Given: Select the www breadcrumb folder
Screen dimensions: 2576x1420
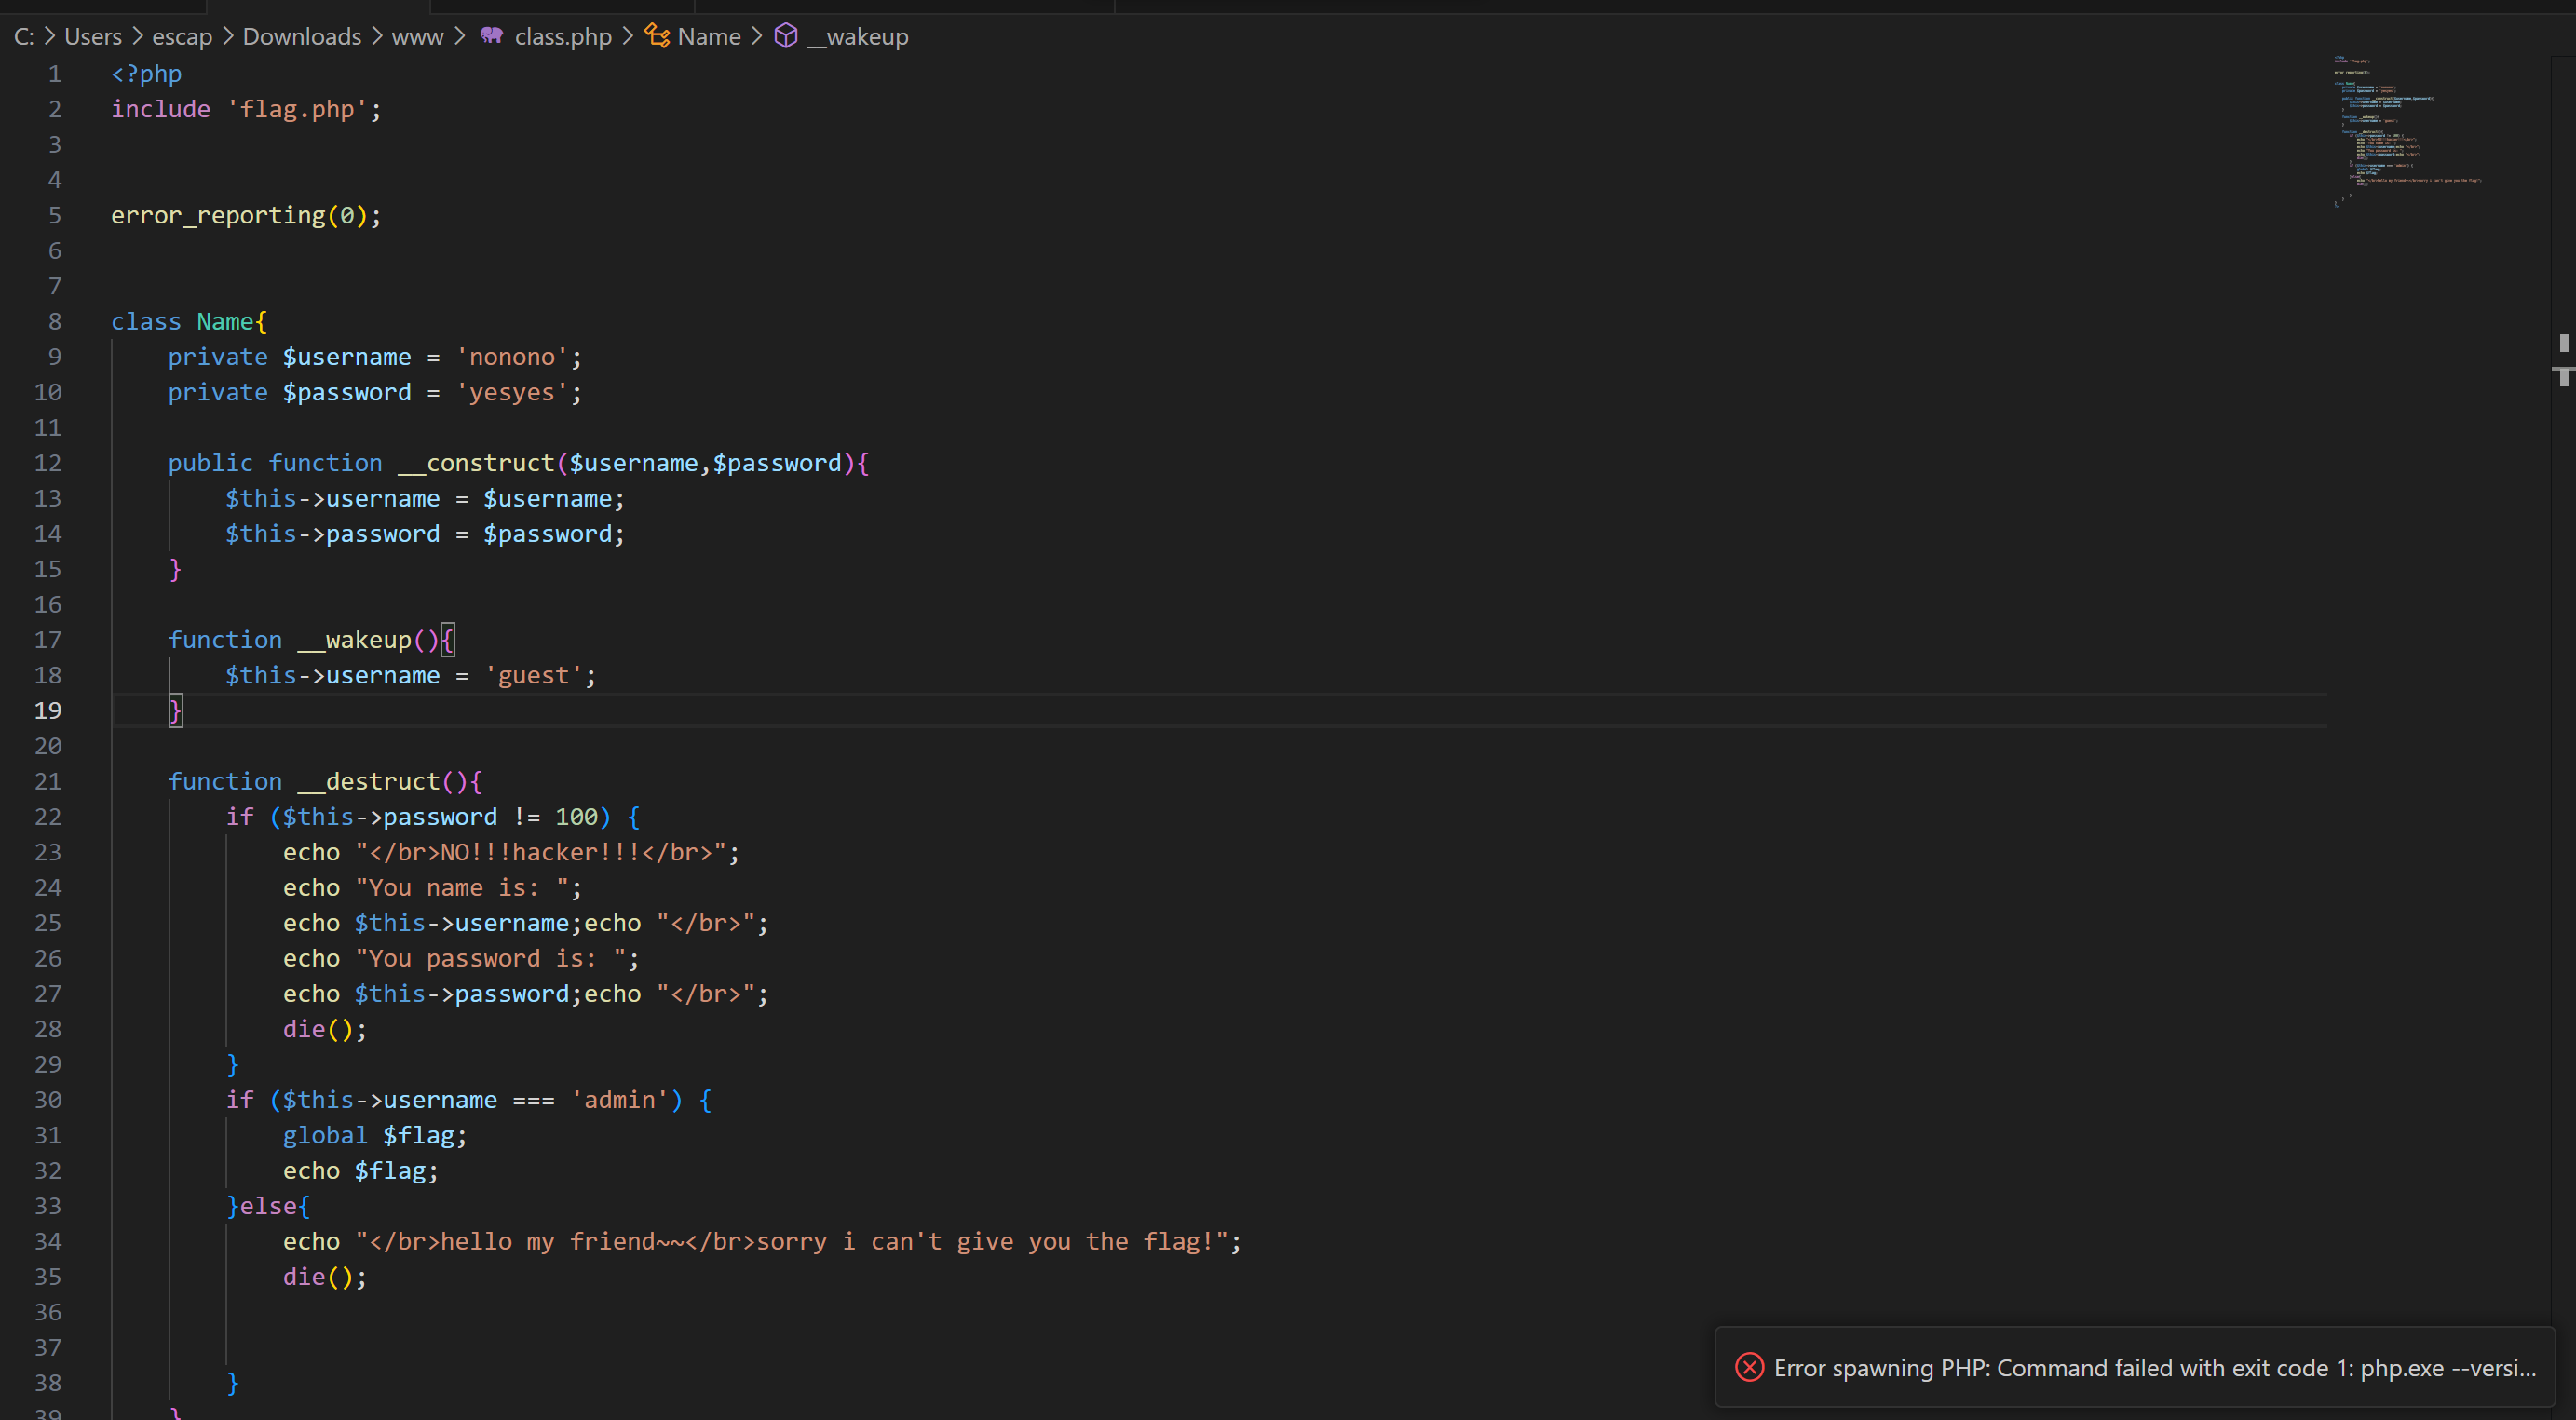Looking at the screenshot, I should pos(417,37).
